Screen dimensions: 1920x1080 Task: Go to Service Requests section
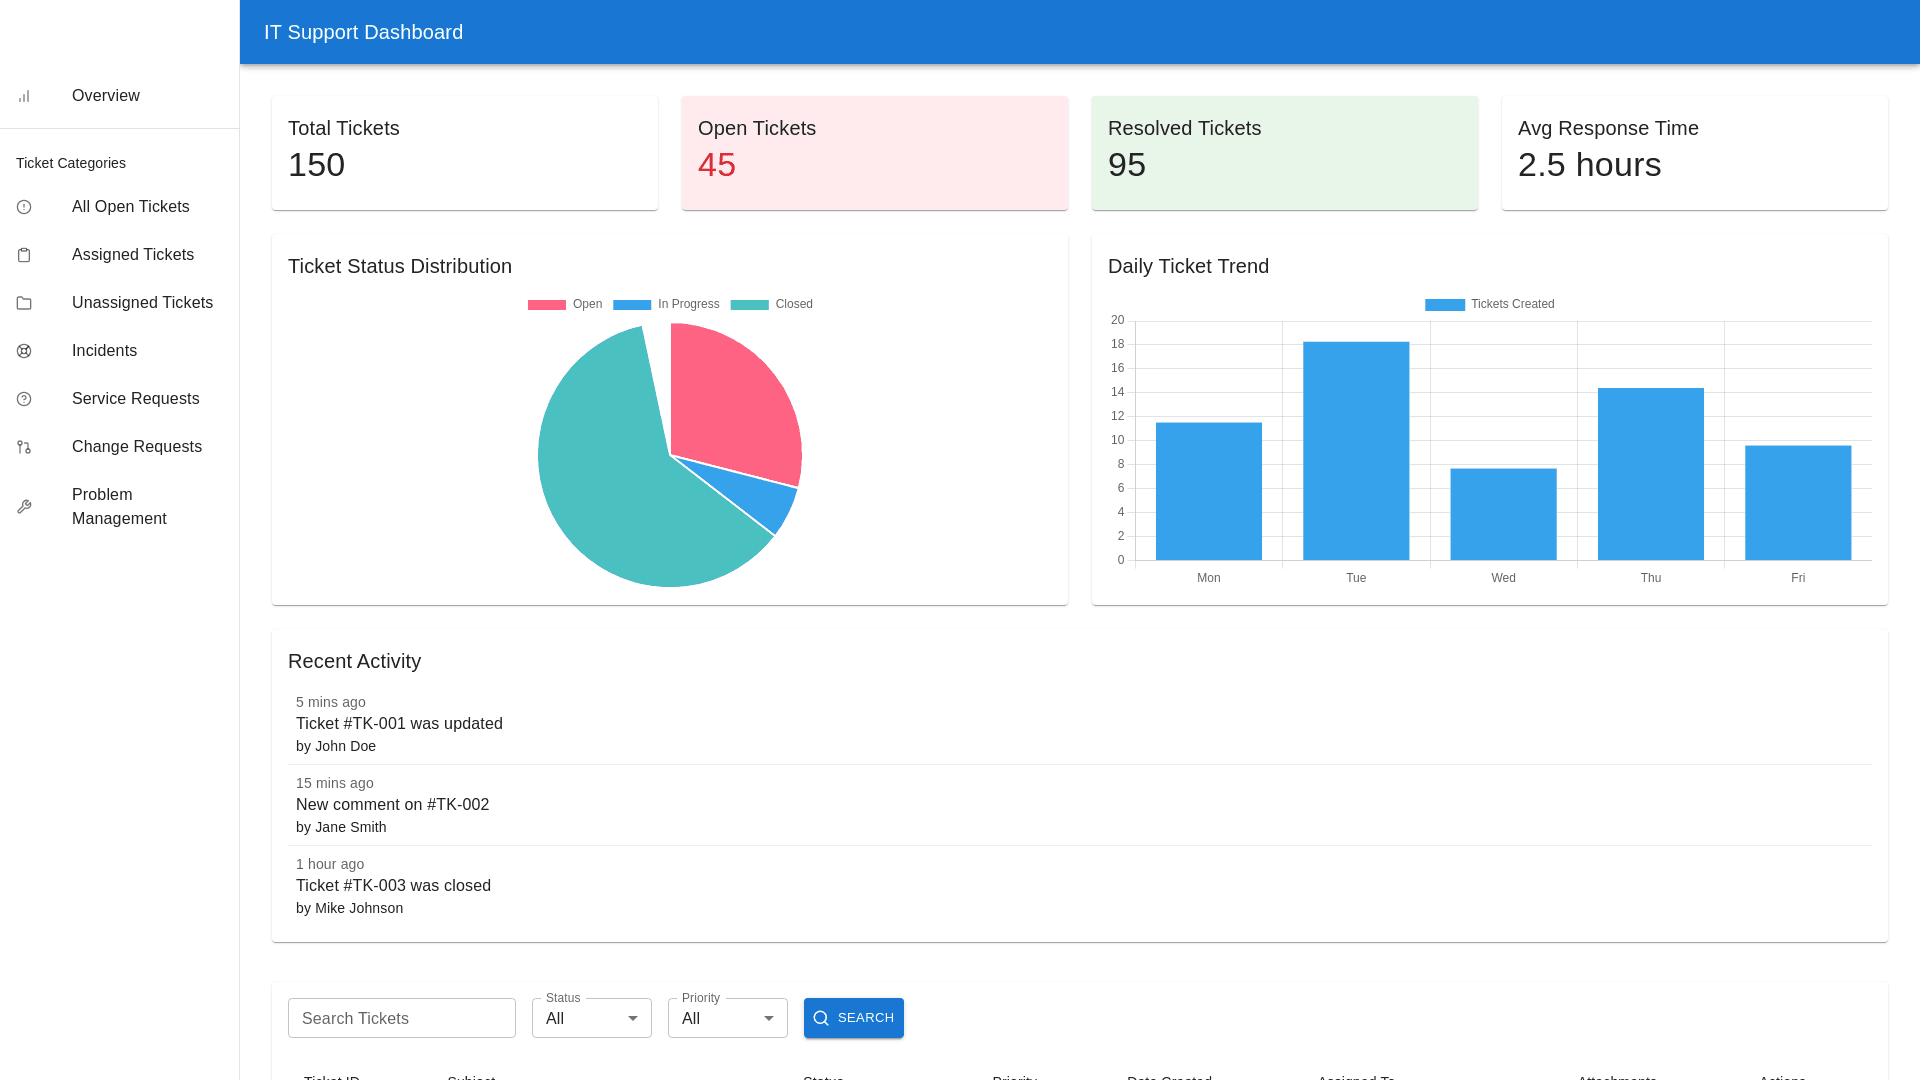point(135,399)
